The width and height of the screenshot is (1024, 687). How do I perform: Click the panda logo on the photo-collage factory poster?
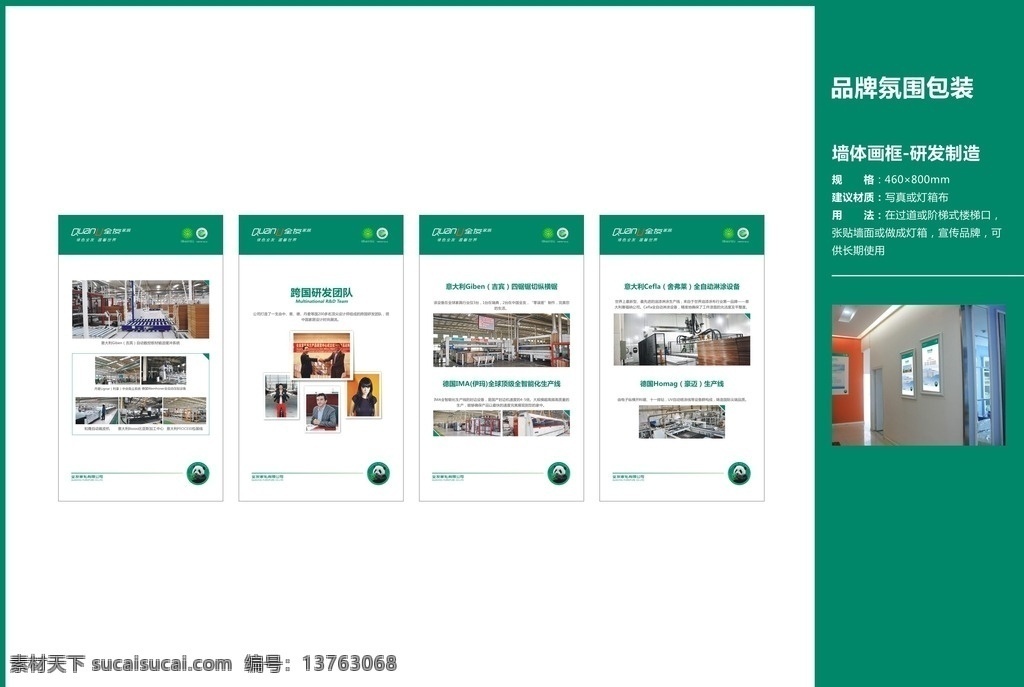(198, 473)
